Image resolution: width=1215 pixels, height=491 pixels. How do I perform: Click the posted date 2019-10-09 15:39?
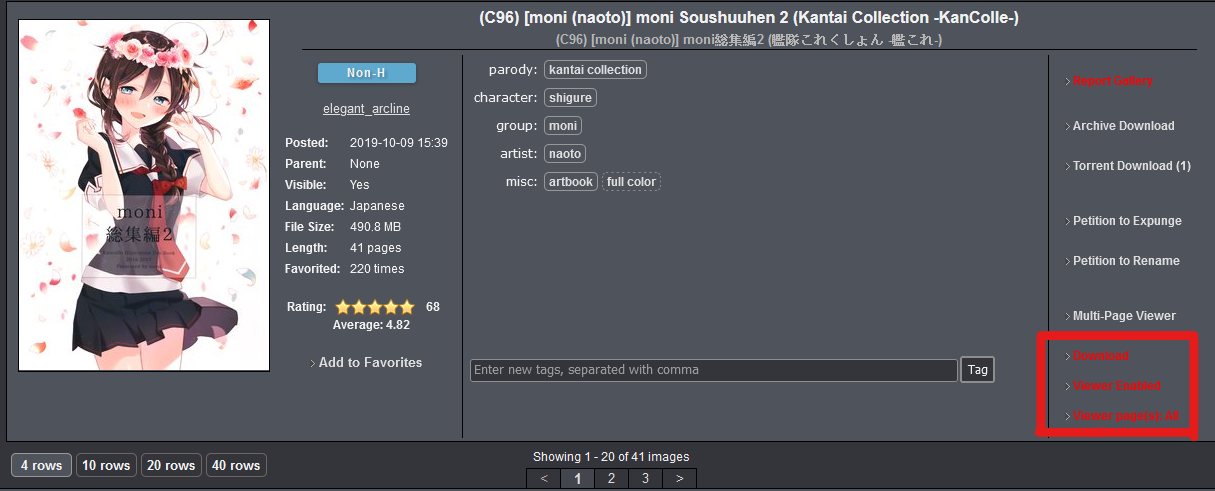coord(399,143)
